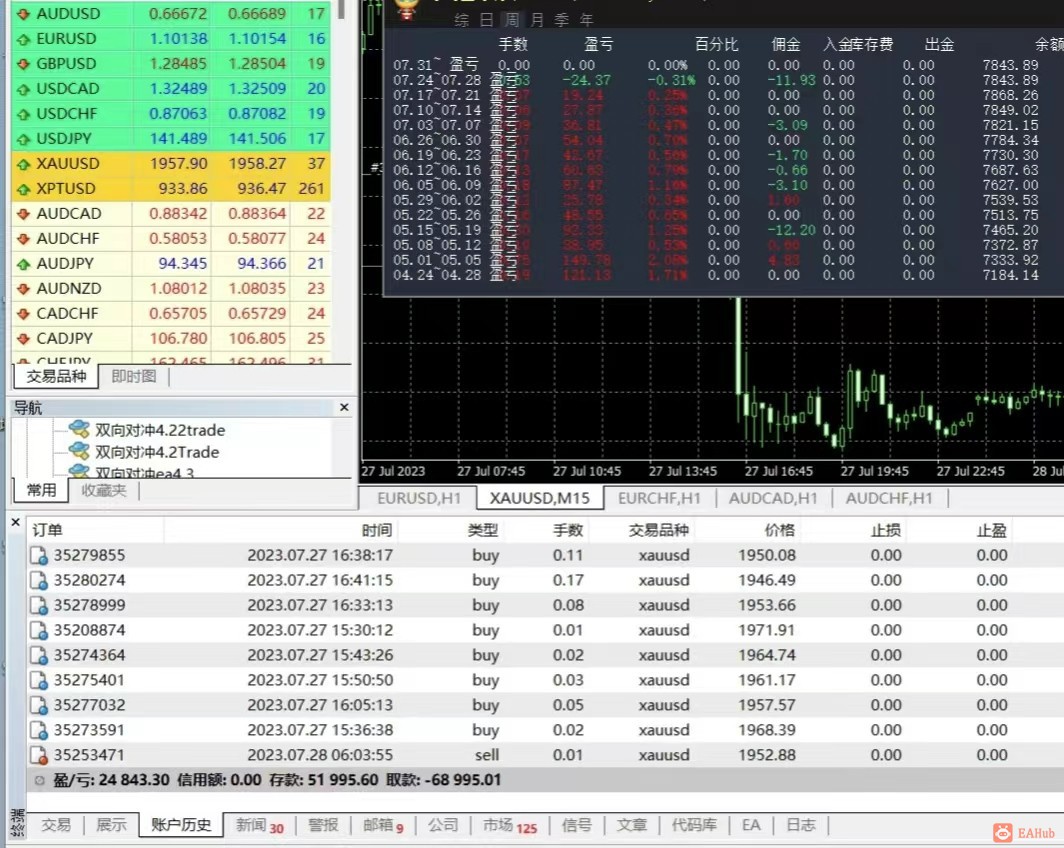Click the order icon for 35208874

39,631
